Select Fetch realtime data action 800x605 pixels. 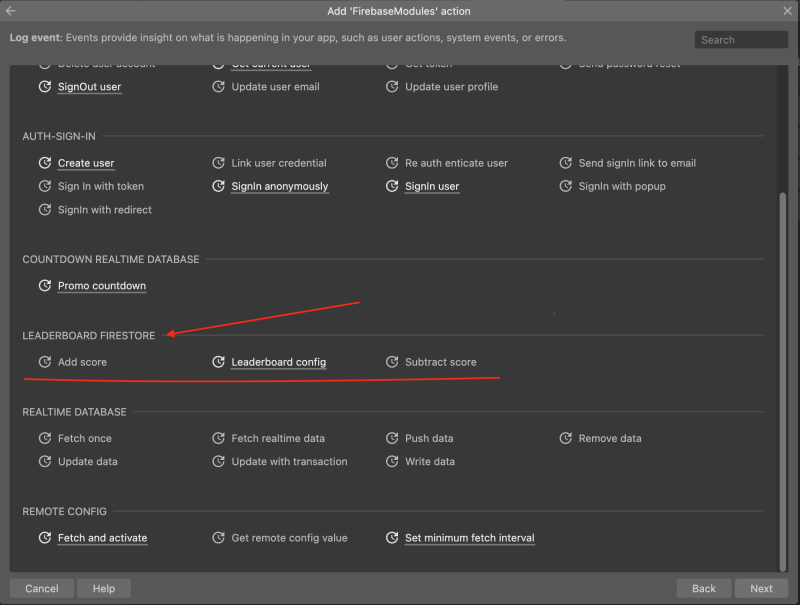[278, 438]
